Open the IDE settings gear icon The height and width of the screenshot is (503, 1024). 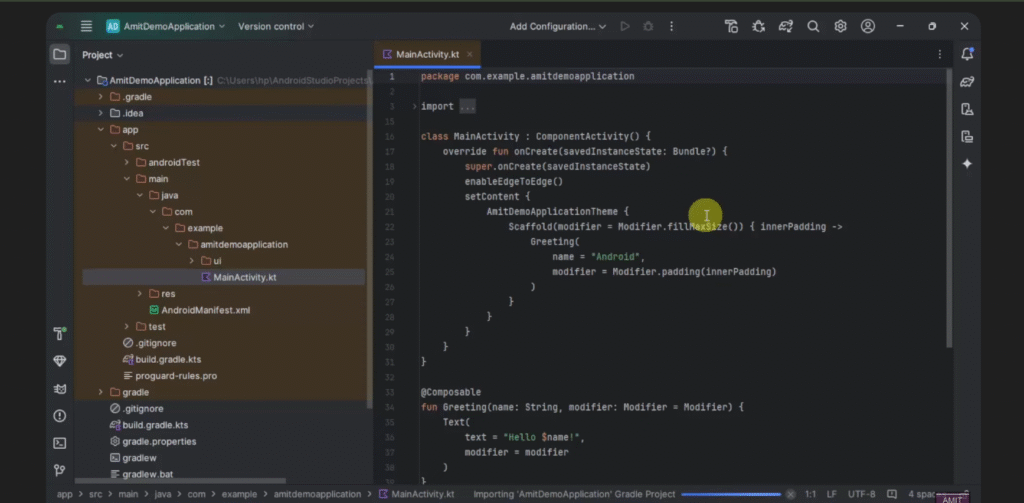point(840,26)
